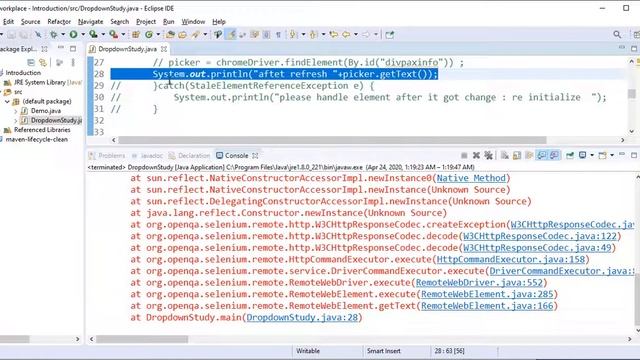Open the Navigate menu
The image size is (640, 360).
(91, 22)
